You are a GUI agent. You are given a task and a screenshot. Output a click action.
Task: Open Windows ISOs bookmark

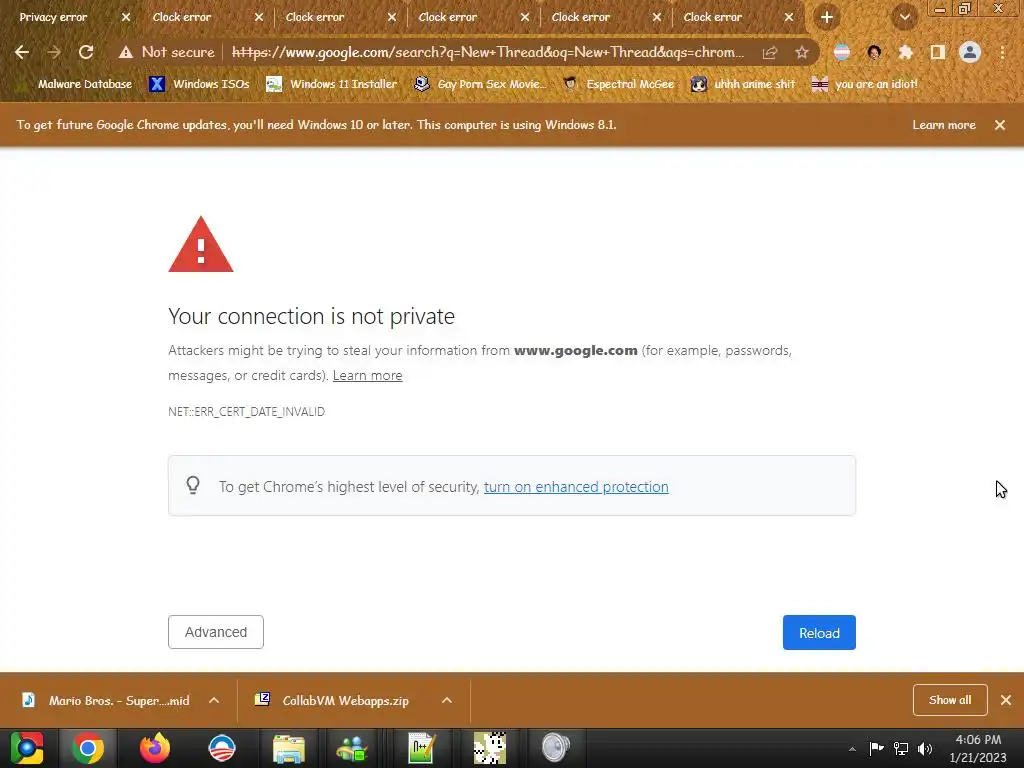200,84
